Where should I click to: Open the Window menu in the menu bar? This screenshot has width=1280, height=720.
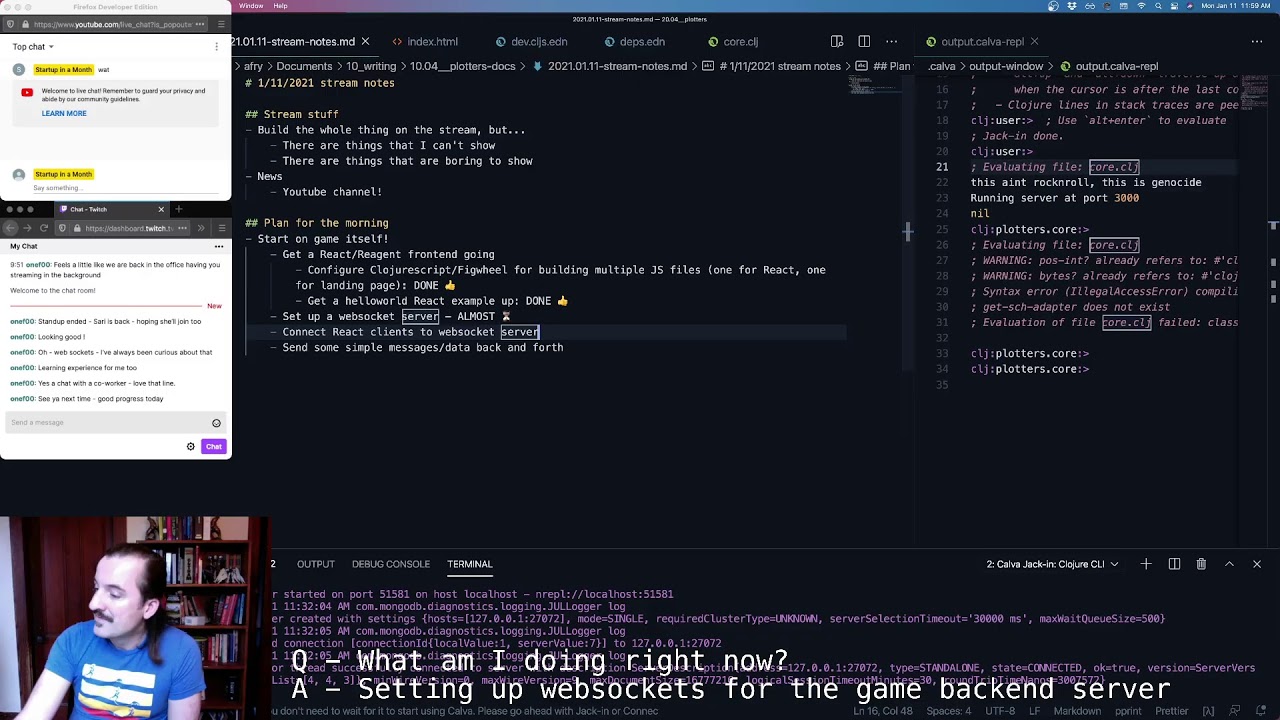coord(251,6)
